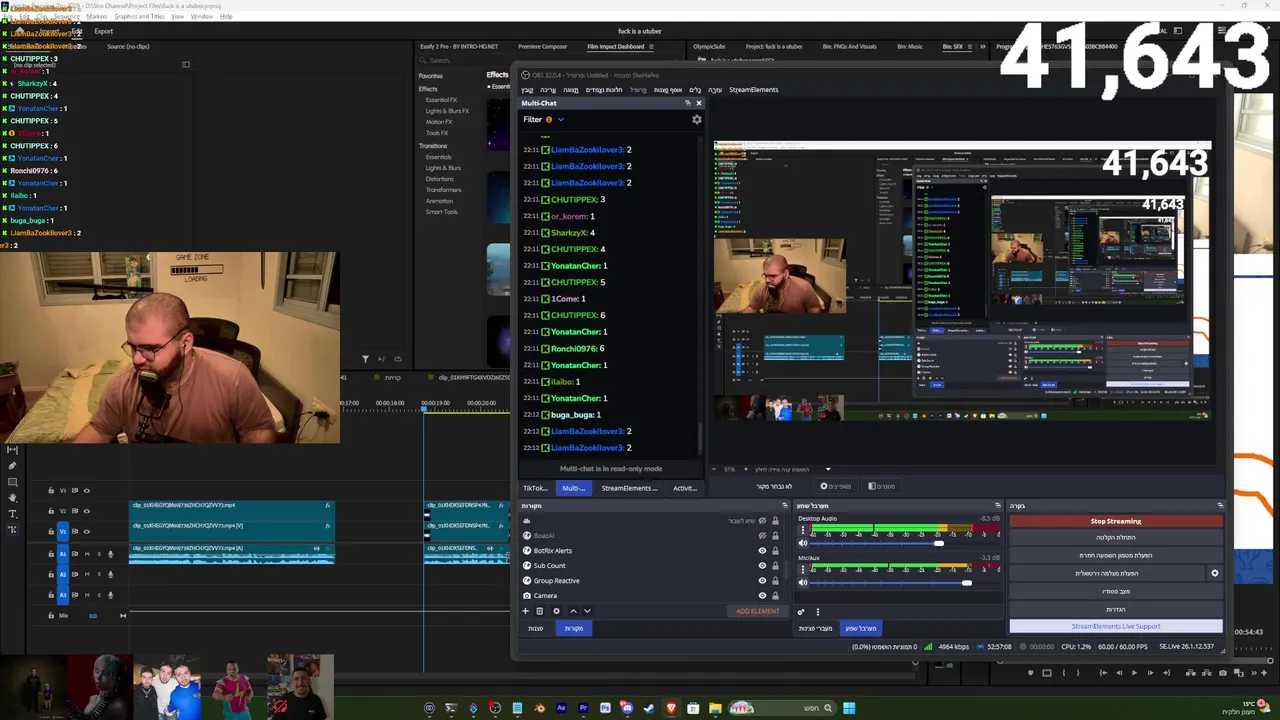Open Mic/Aux options three-dot menu

(x=803, y=569)
